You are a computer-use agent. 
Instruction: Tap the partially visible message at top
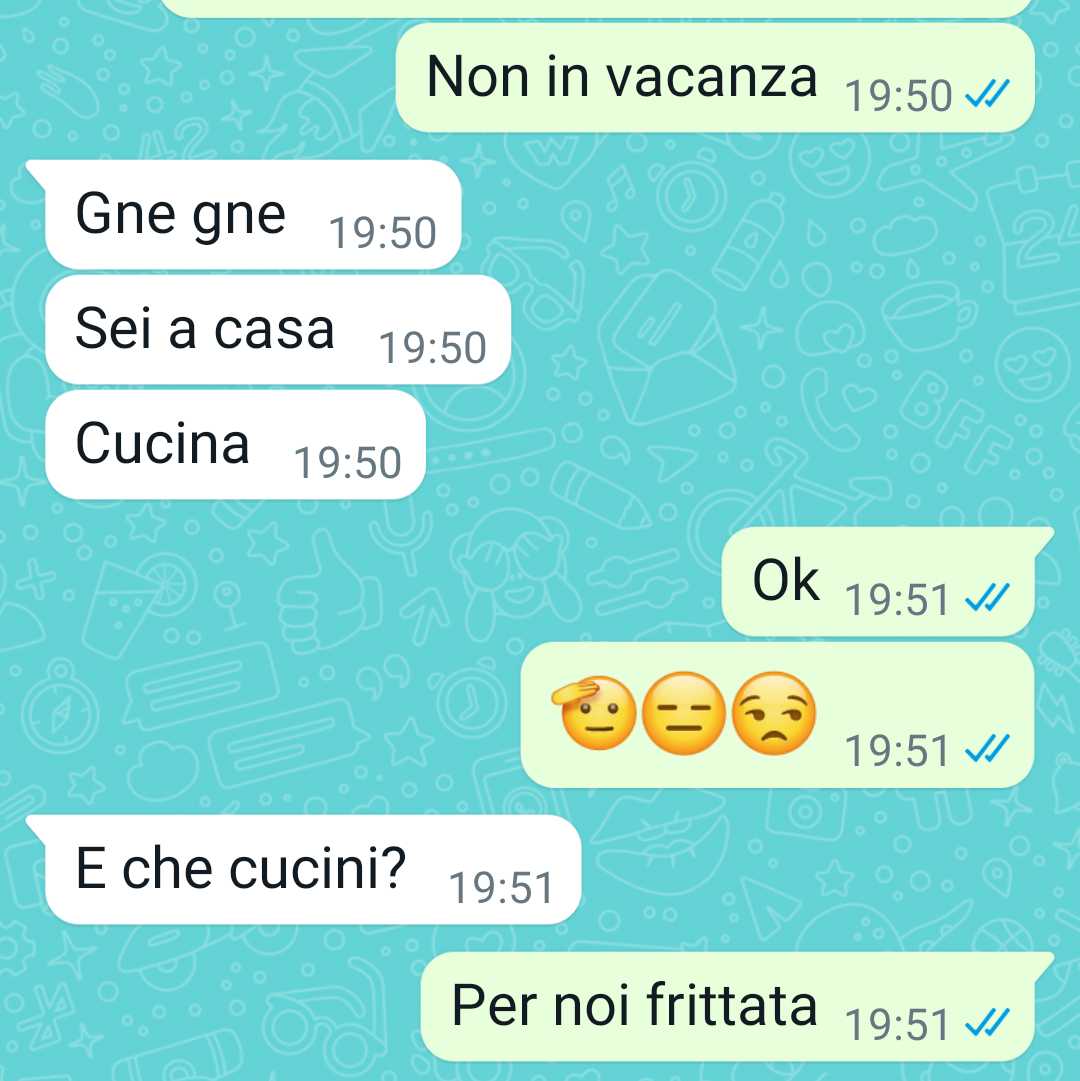pyautogui.click(x=596, y=8)
